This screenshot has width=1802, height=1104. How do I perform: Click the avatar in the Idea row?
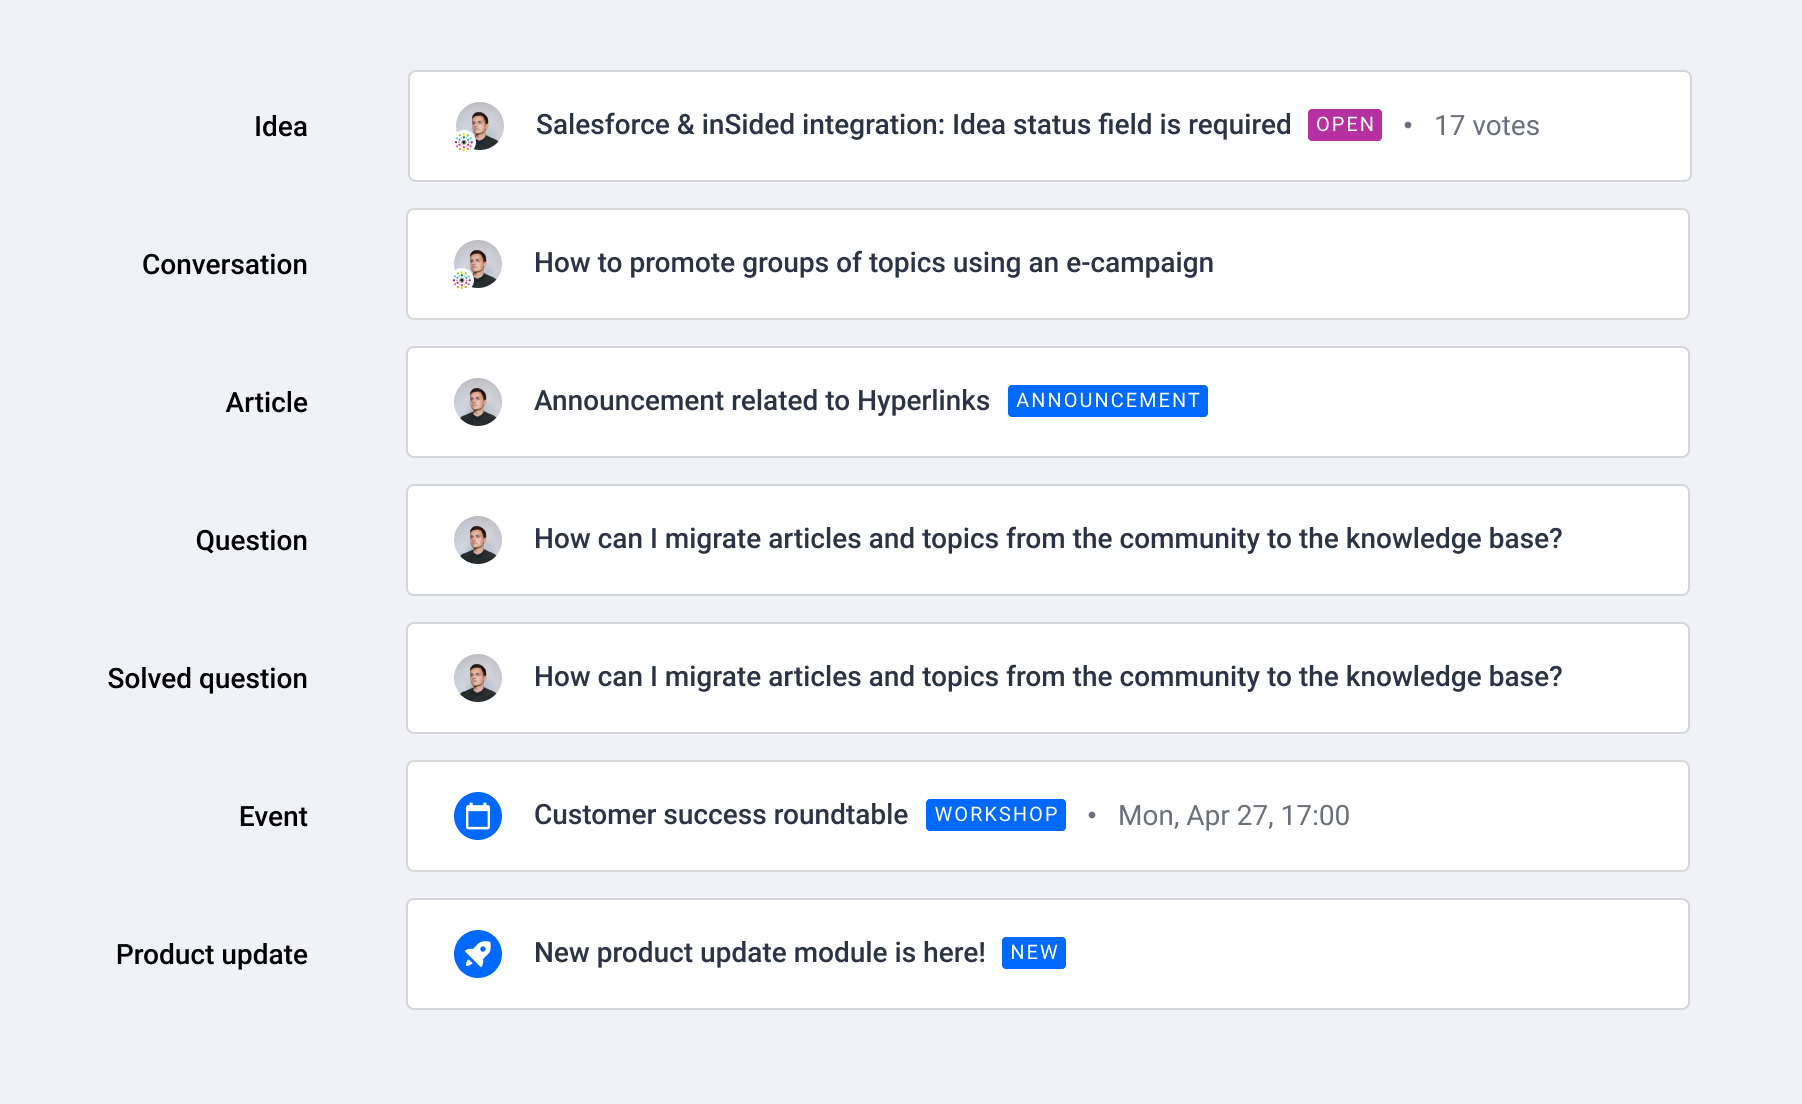(480, 126)
